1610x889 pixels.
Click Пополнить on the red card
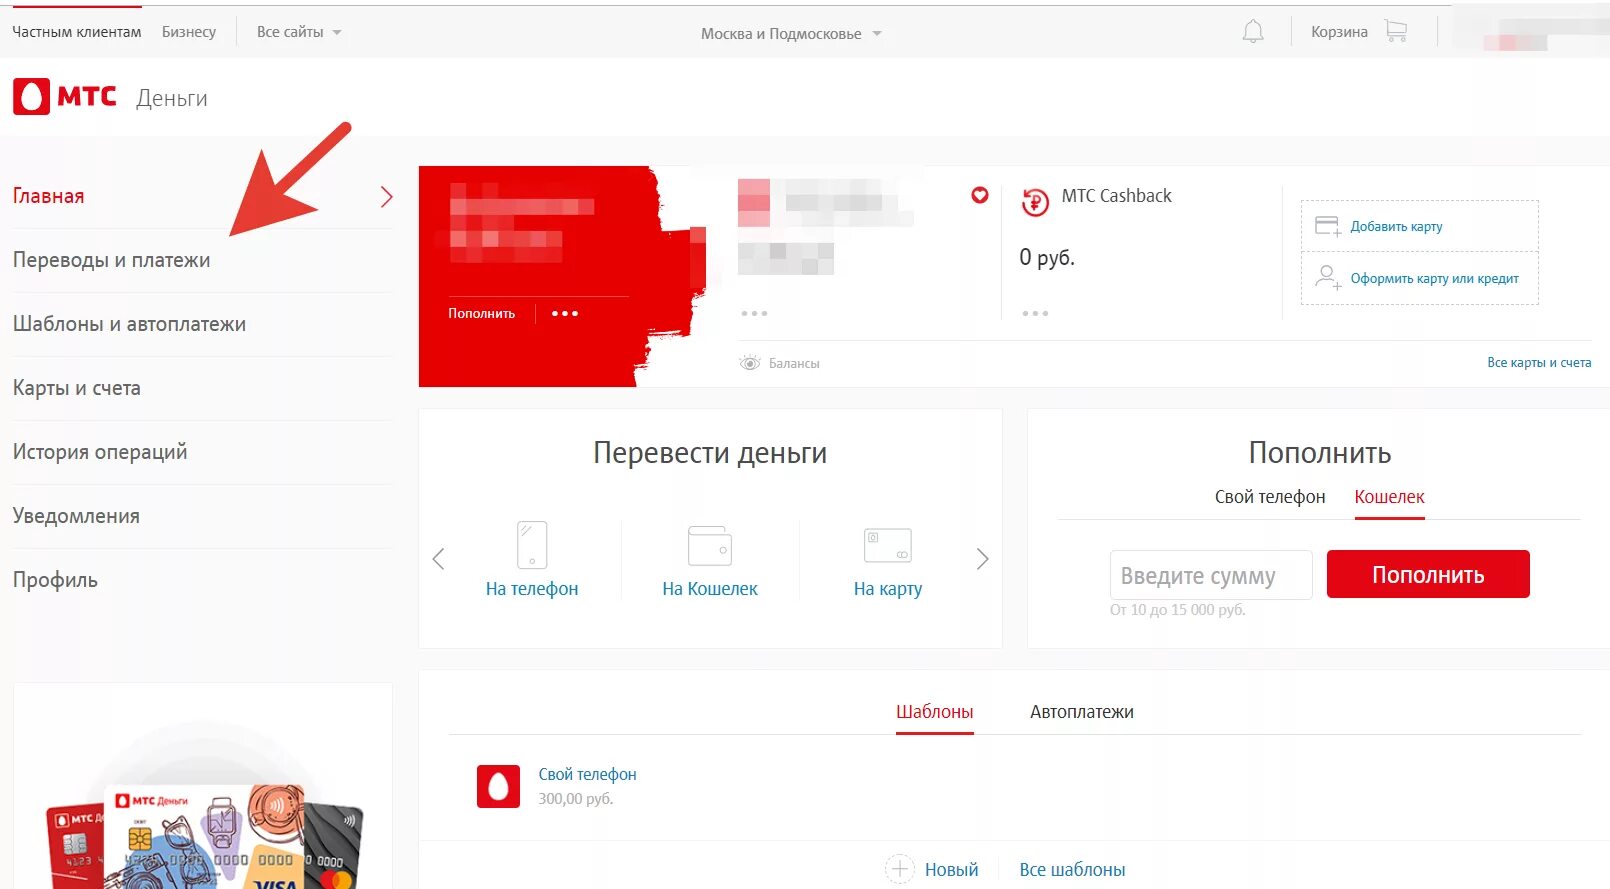[482, 313]
